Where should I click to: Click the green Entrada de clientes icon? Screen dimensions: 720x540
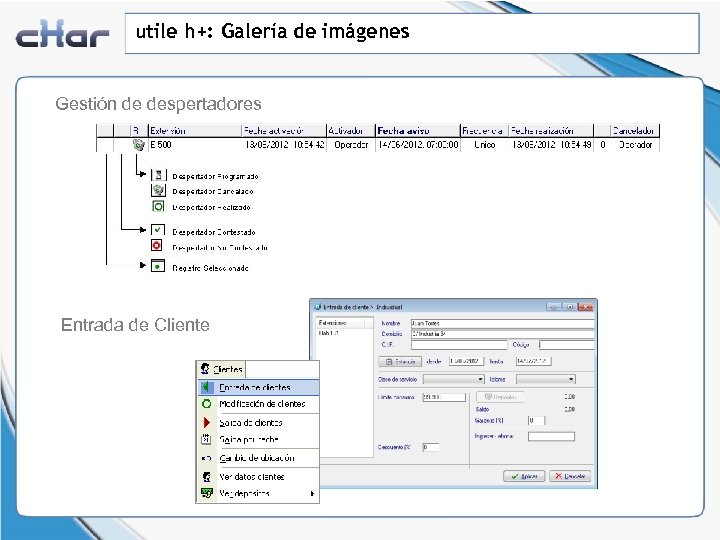pyautogui.click(x=206, y=387)
